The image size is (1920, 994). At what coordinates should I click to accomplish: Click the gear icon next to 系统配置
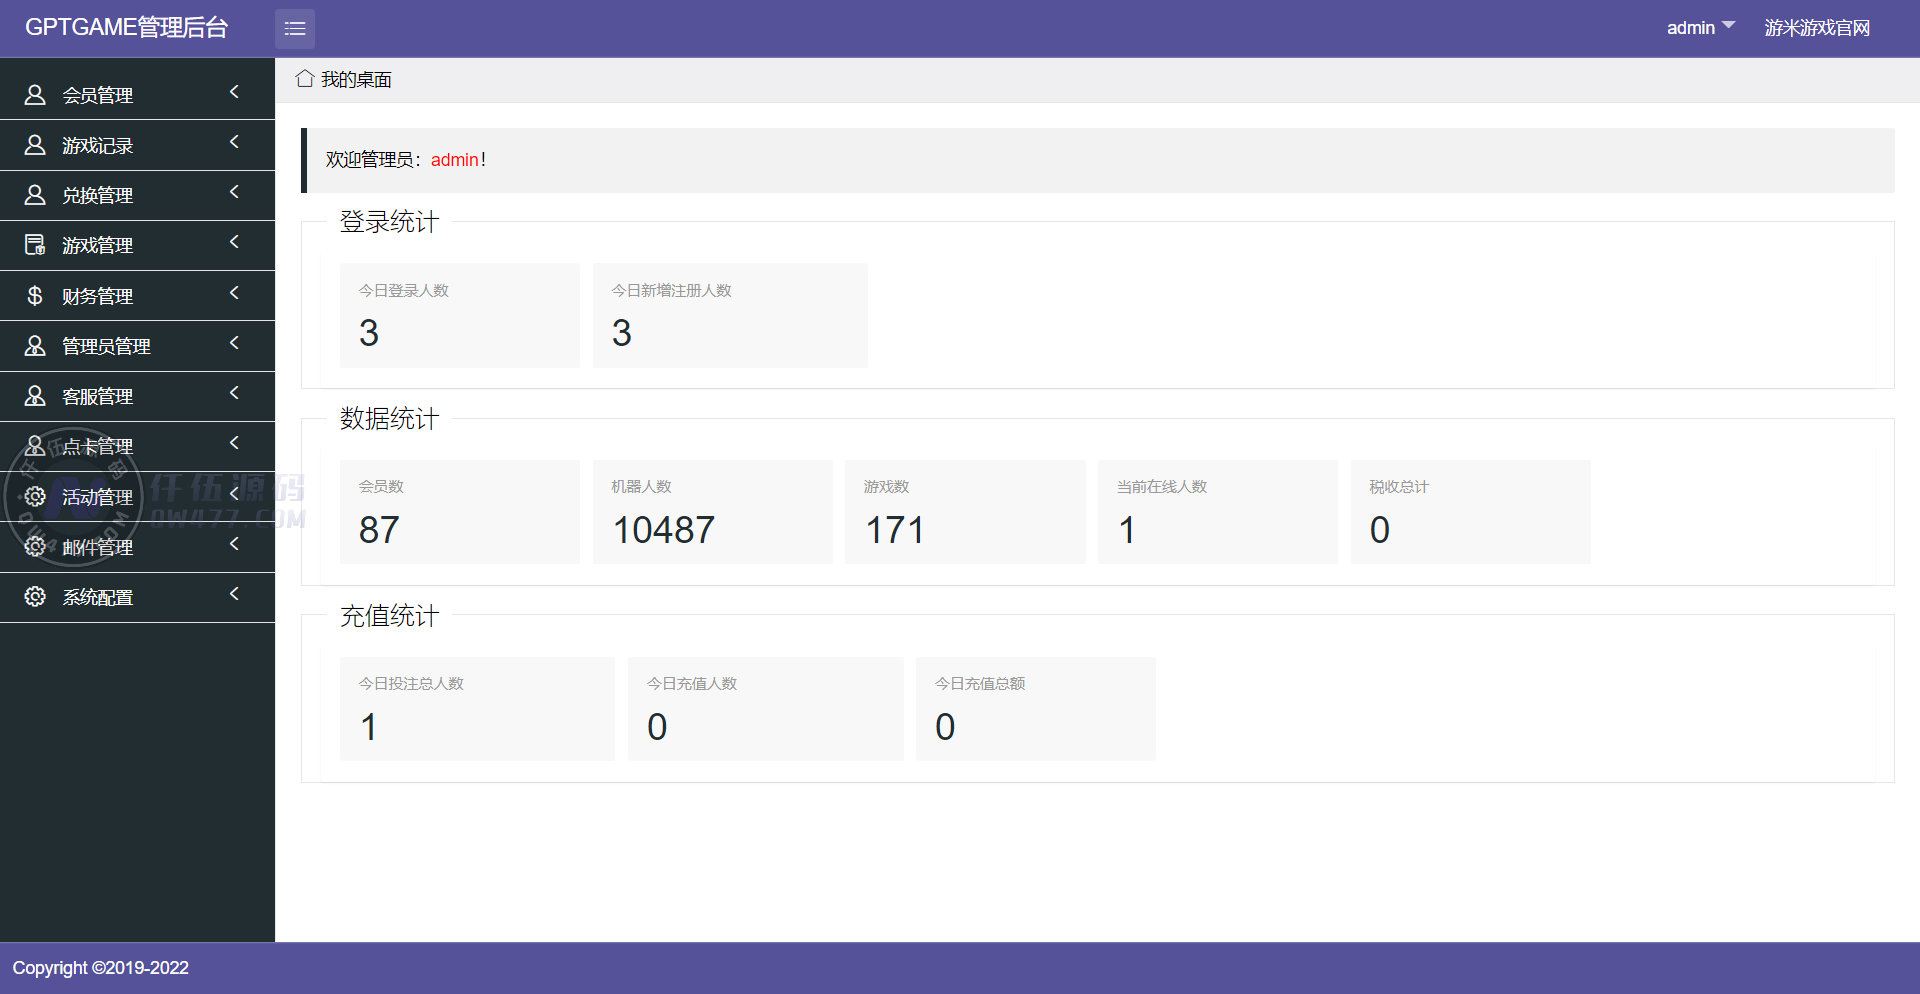click(x=35, y=597)
